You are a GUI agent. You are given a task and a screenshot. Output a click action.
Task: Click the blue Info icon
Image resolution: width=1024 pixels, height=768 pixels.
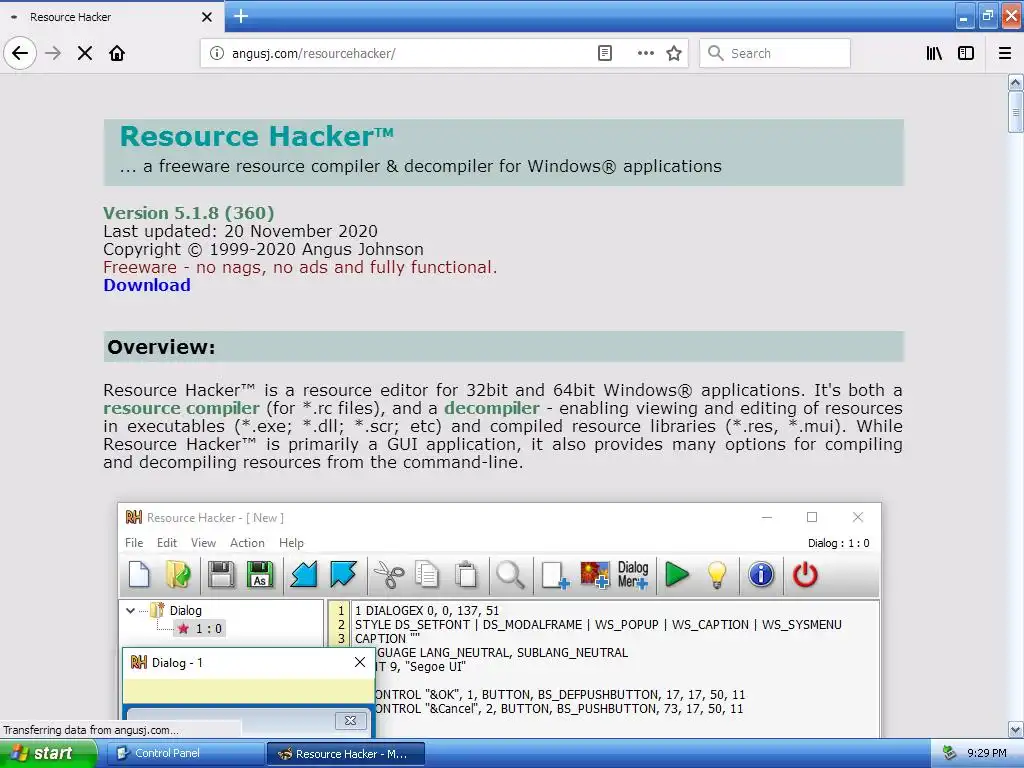click(761, 575)
